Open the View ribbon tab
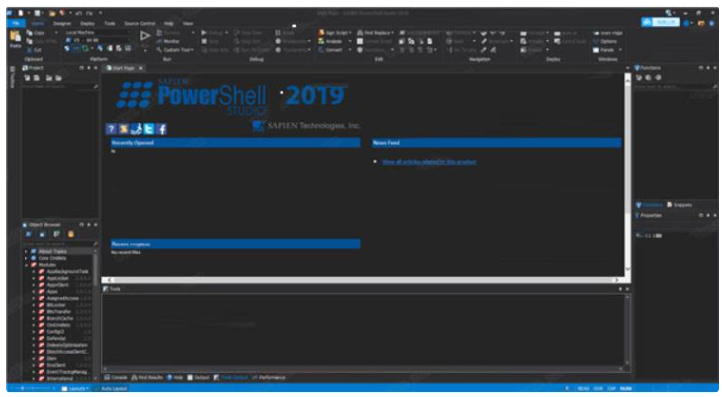 (188, 23)
